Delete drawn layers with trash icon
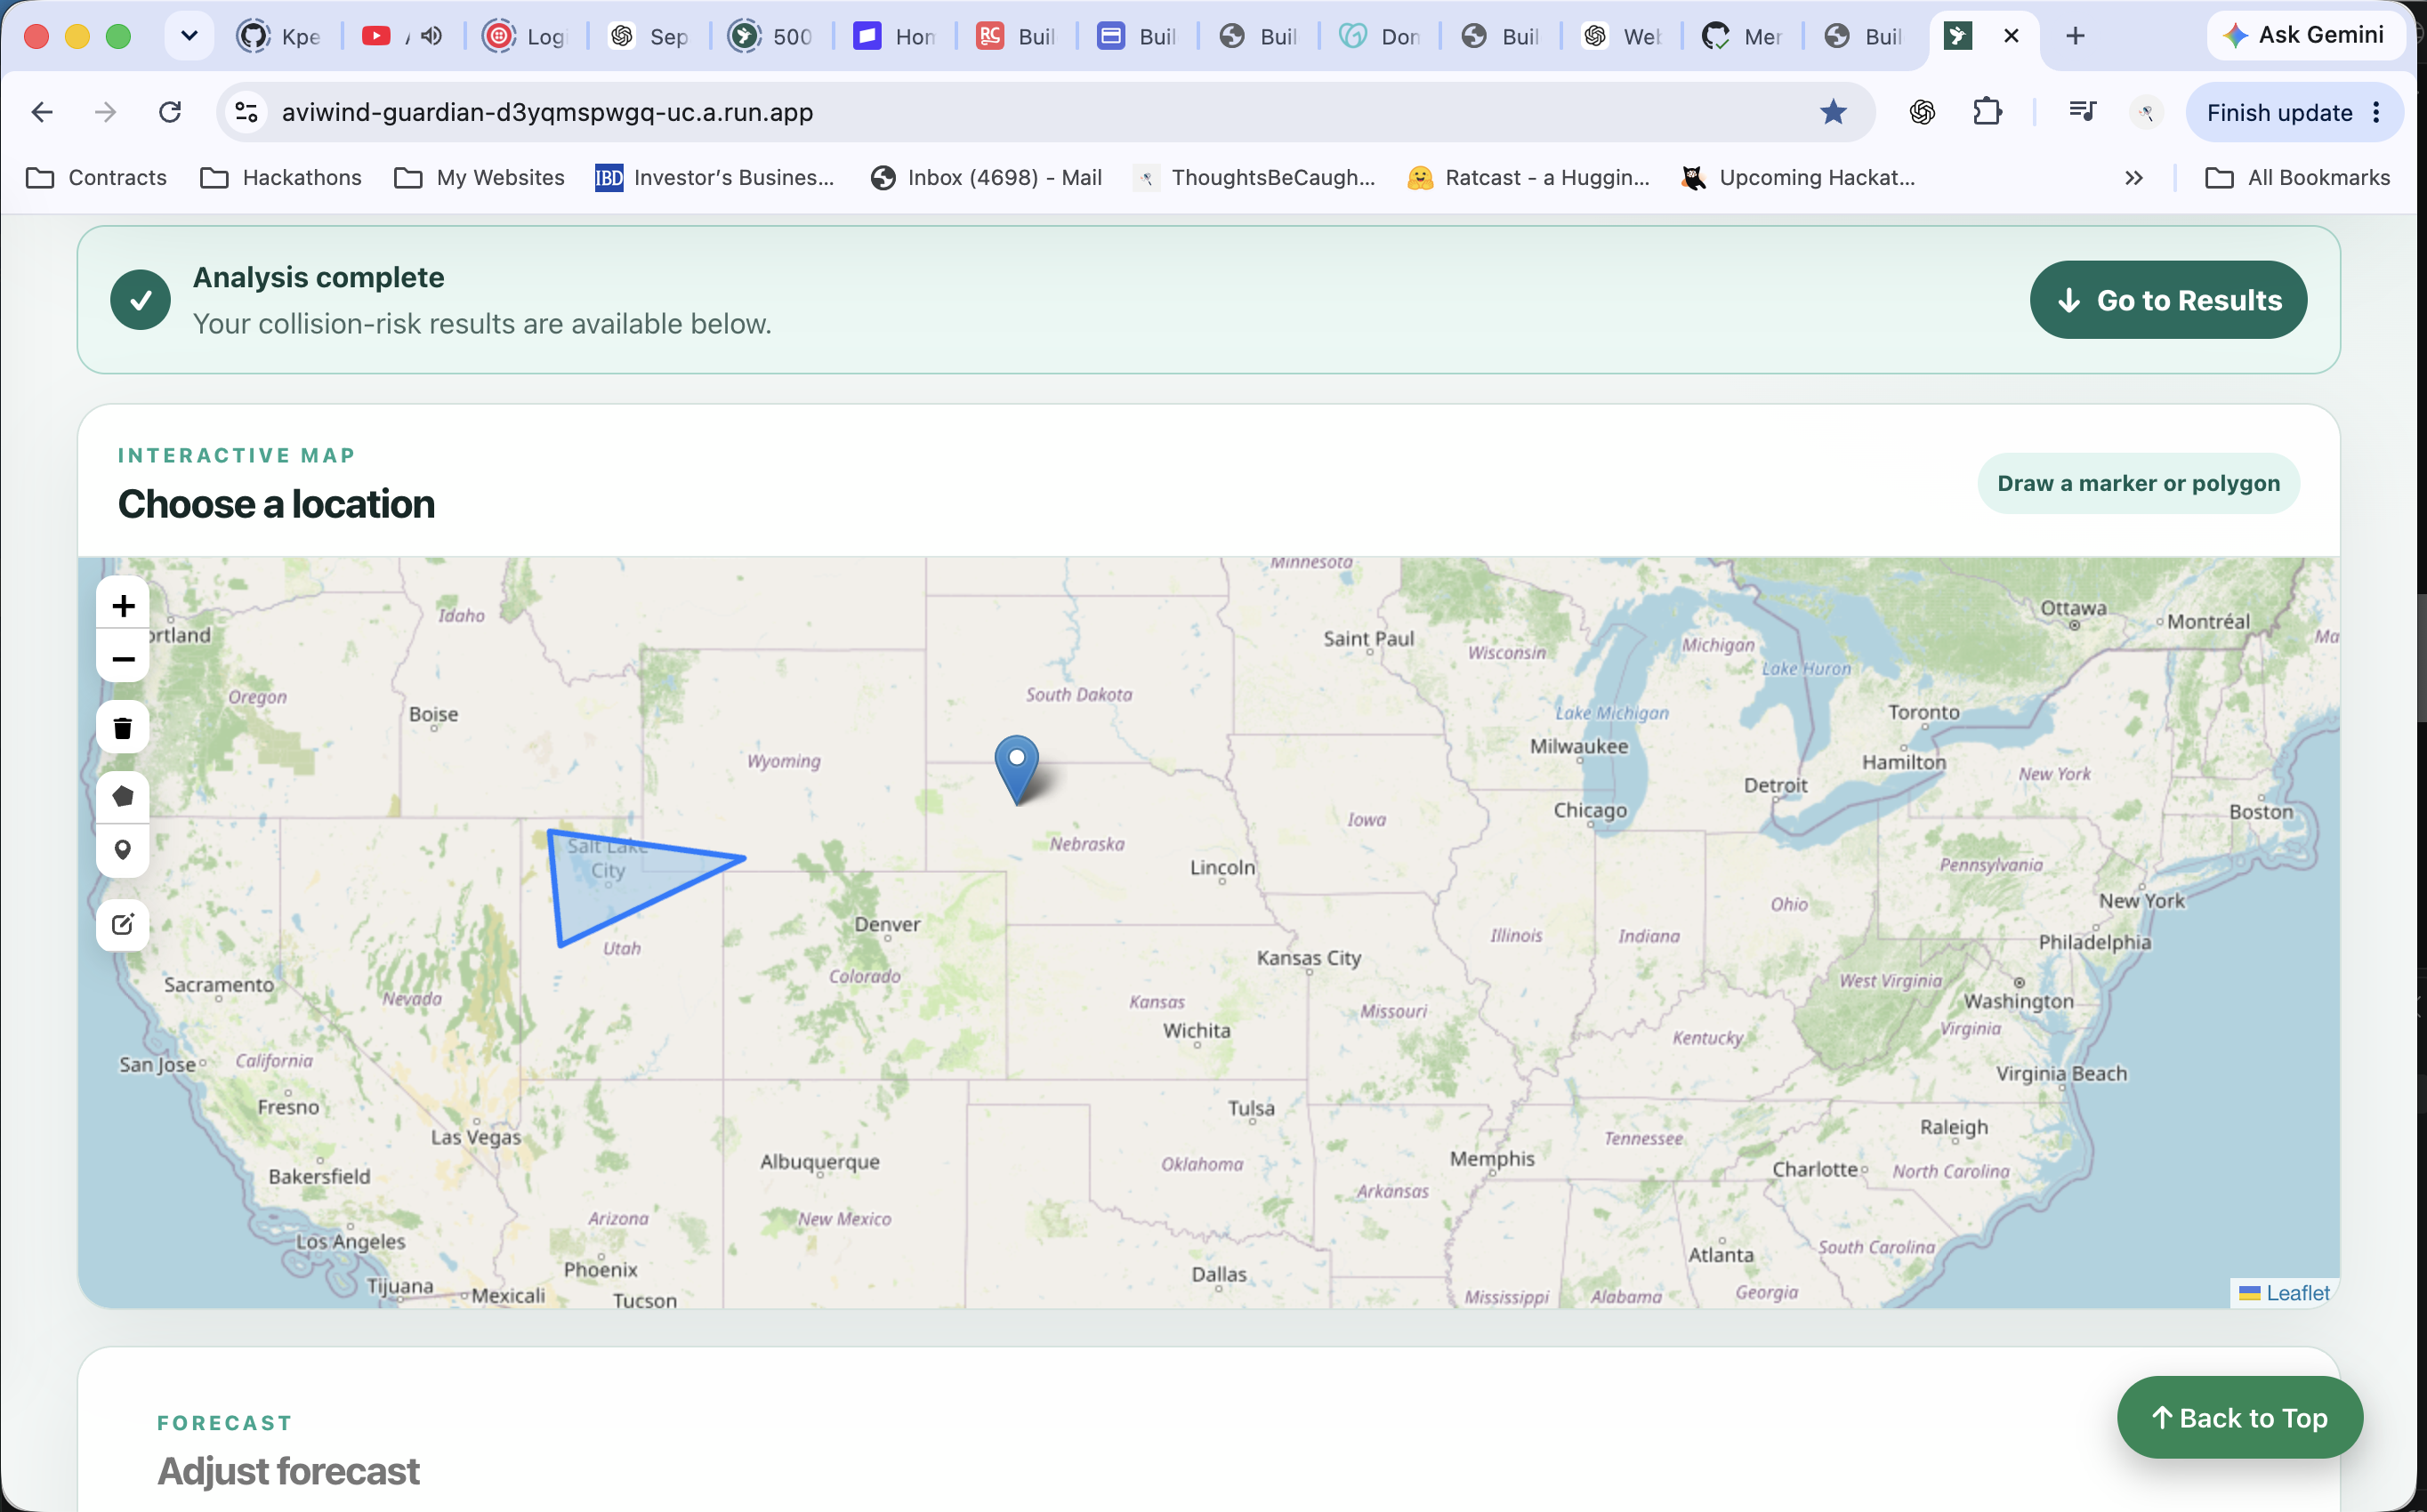 (123, 728)
